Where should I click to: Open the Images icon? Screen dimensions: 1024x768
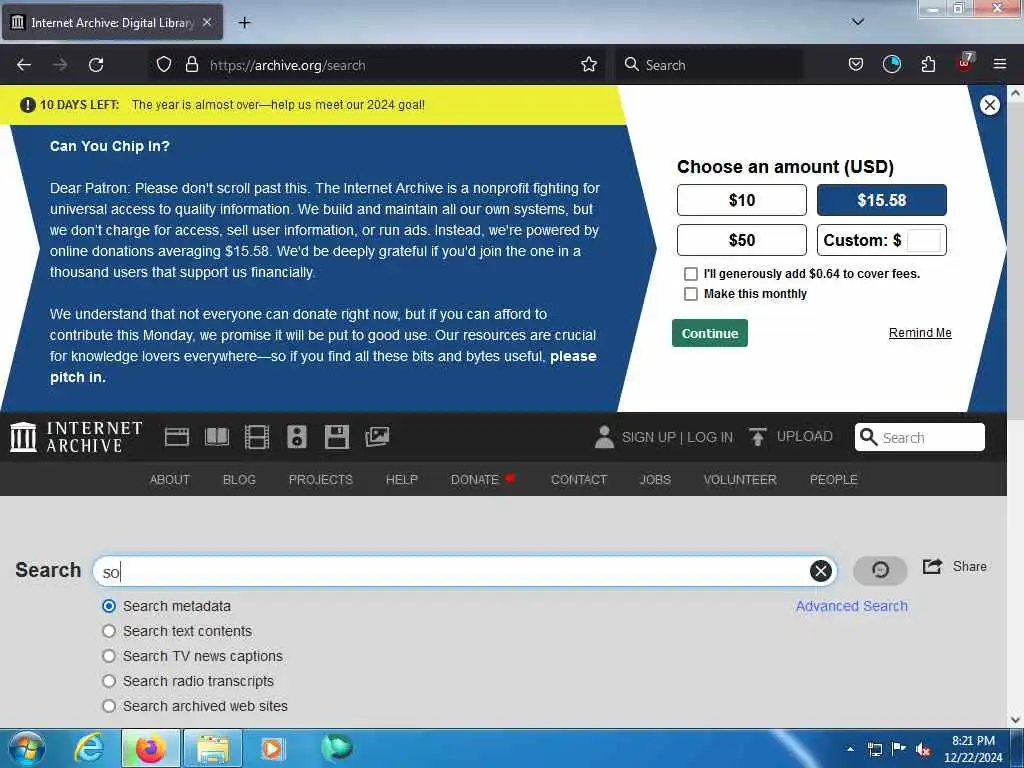point(377,437)
